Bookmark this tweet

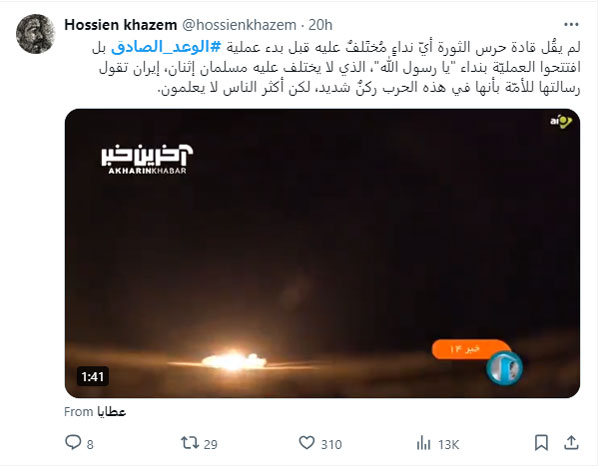(x=541, y=443)
